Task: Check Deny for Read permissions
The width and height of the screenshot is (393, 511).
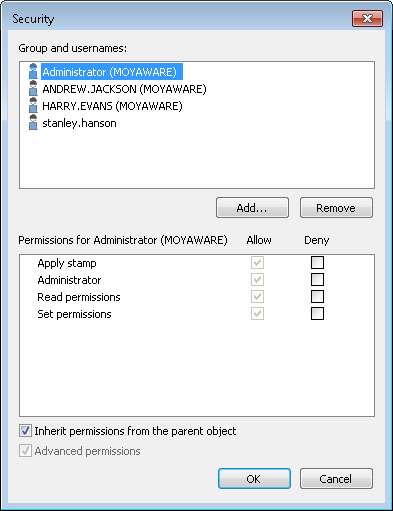Action: tap(317, 296)
